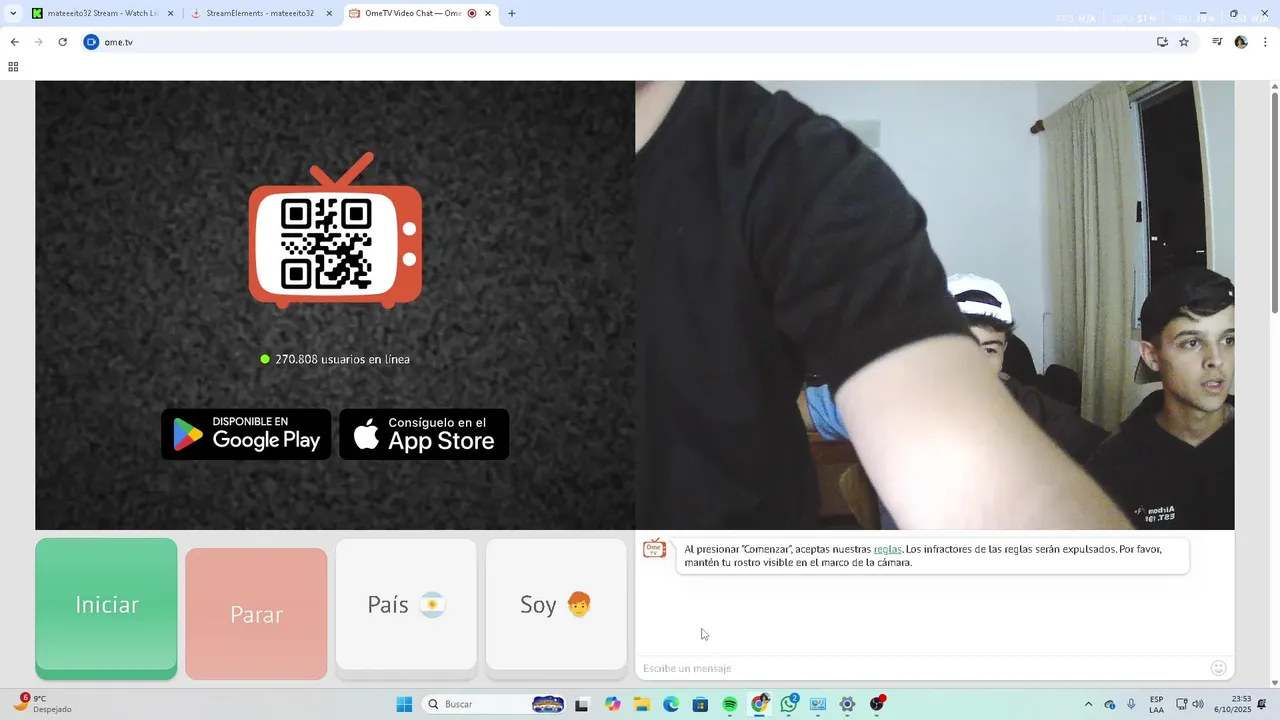
Task: Click the recording indicator on OmeTV tab
Action: (472, 14)
